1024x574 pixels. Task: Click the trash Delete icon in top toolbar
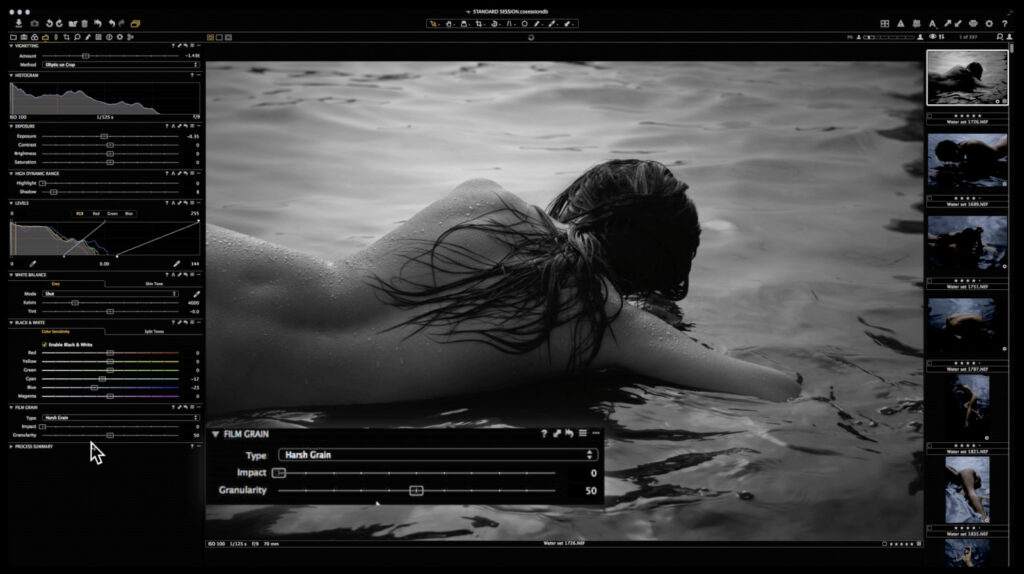(x=84, y=24)
